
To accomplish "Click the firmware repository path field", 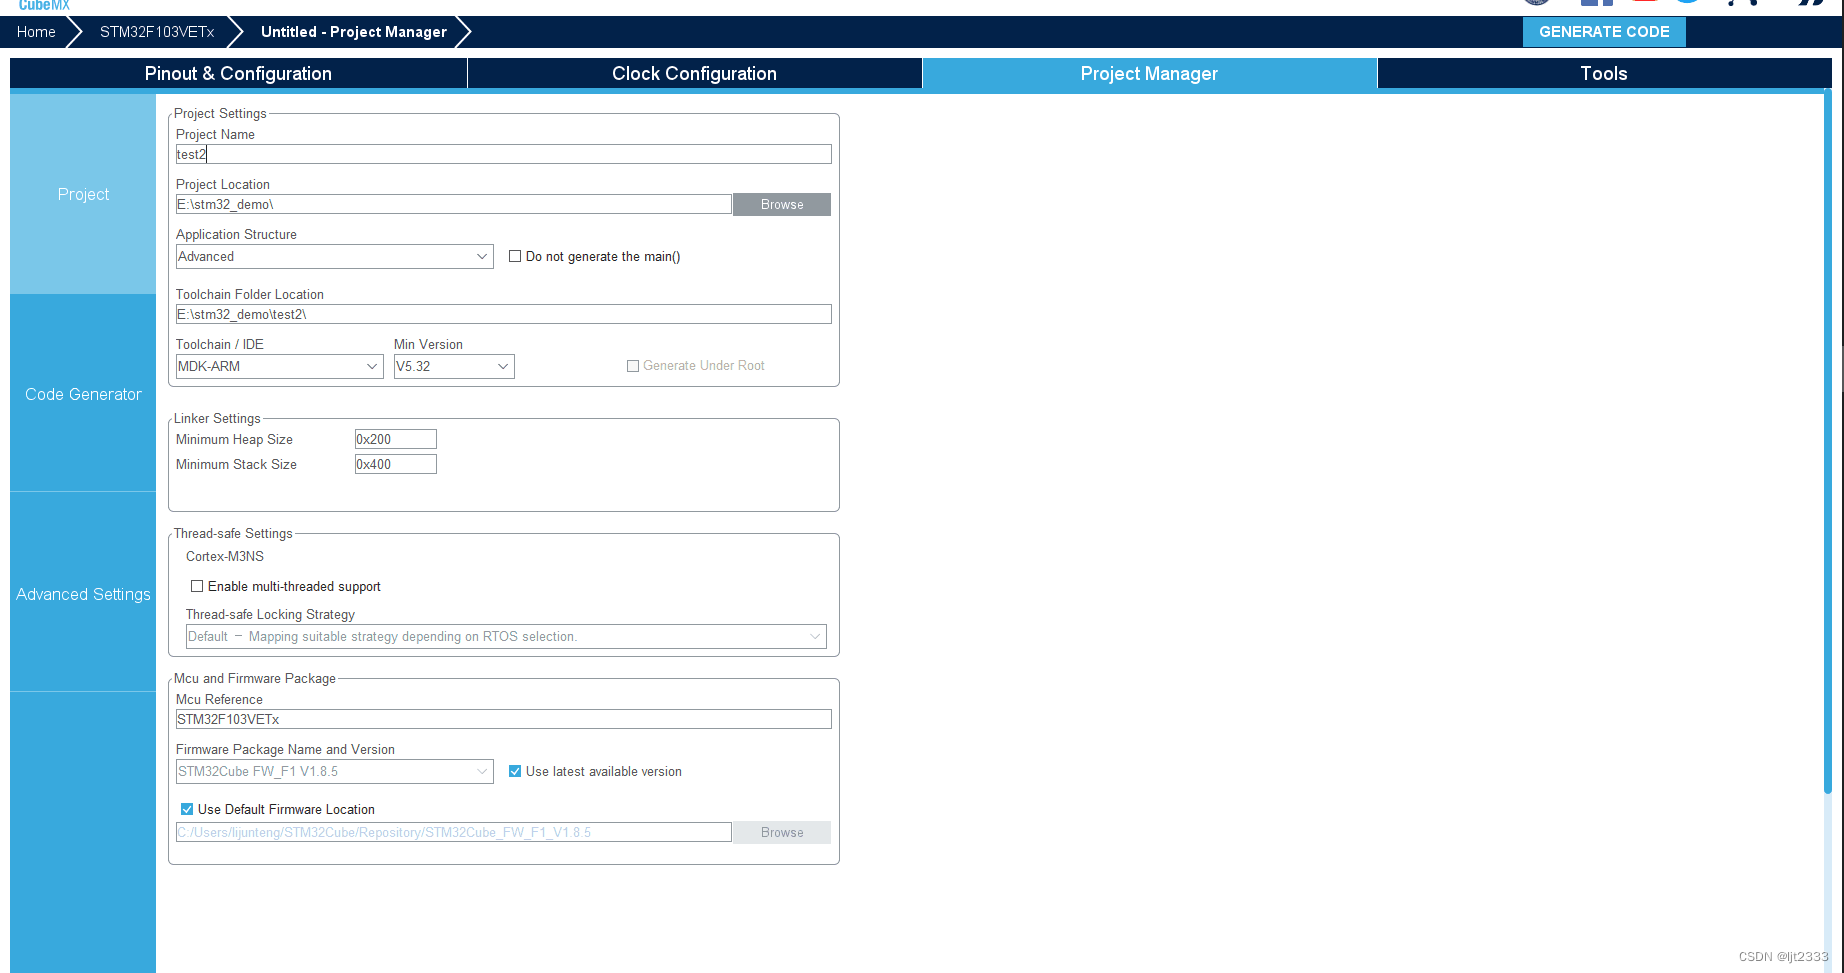I will point(454,832).
